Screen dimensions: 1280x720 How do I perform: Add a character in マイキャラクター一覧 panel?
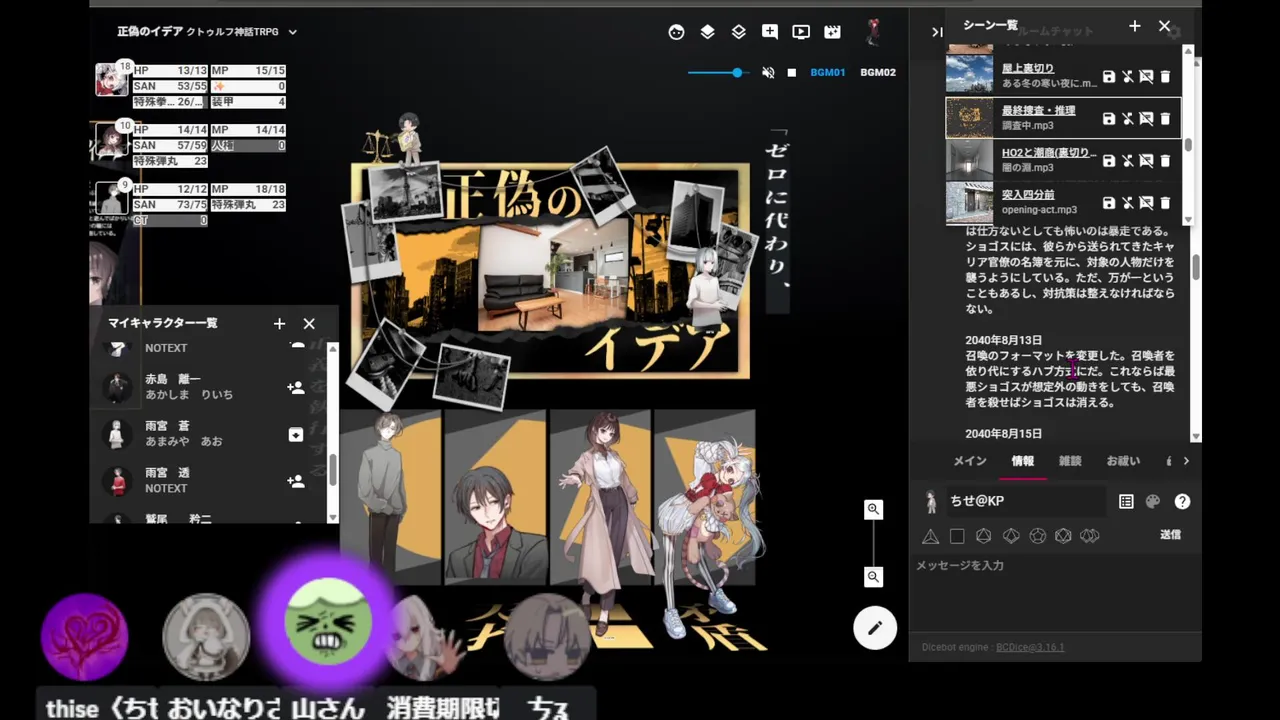[279, 323]
